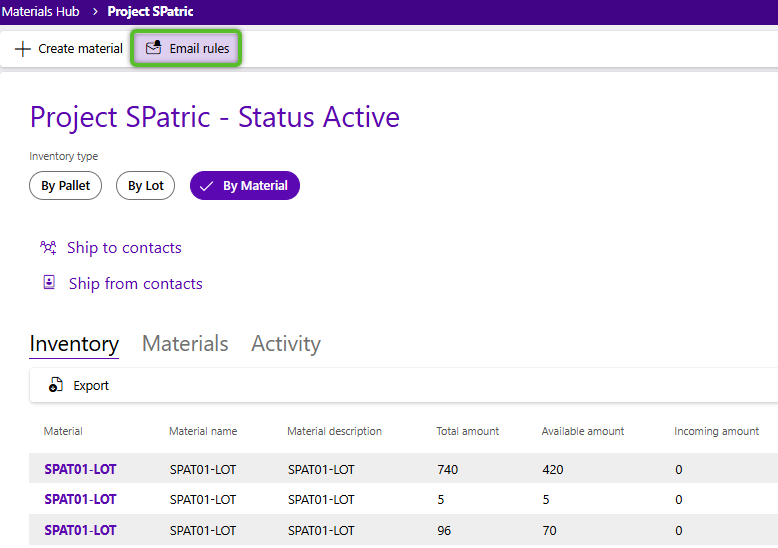Open SPAT01-LOT material with total amount 96
778x548 pixels.
[x=80, y=530]
